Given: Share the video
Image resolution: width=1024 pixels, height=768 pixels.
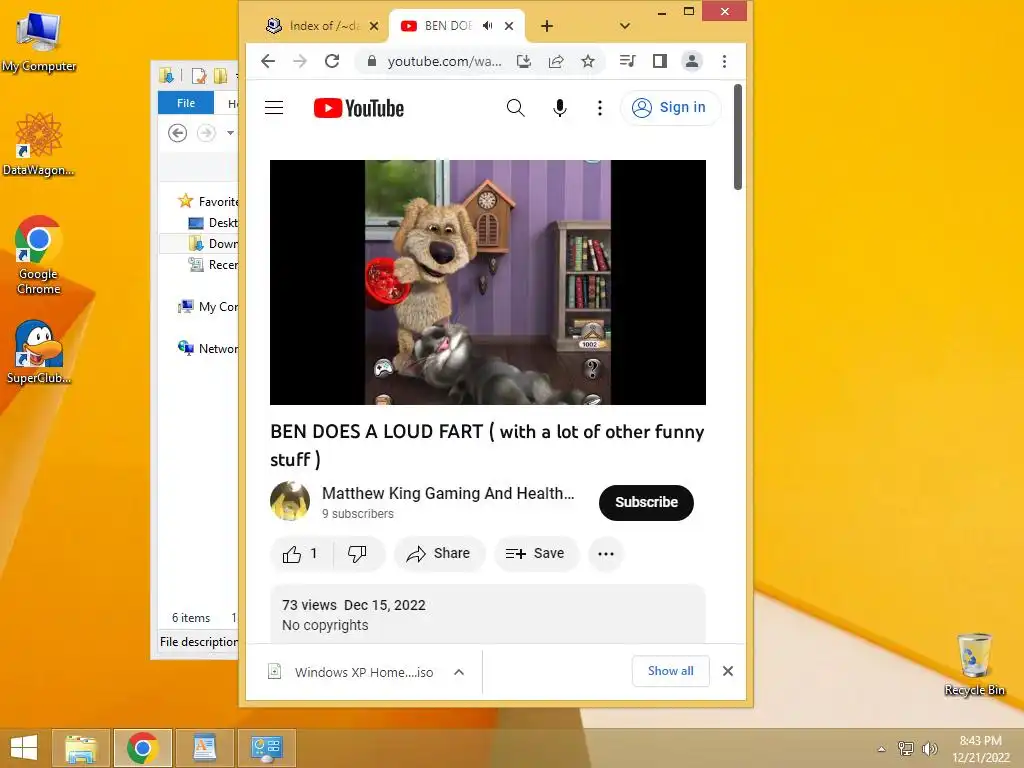Looking at the screenshot, I should pyautogui.click(x=439, y=554).
